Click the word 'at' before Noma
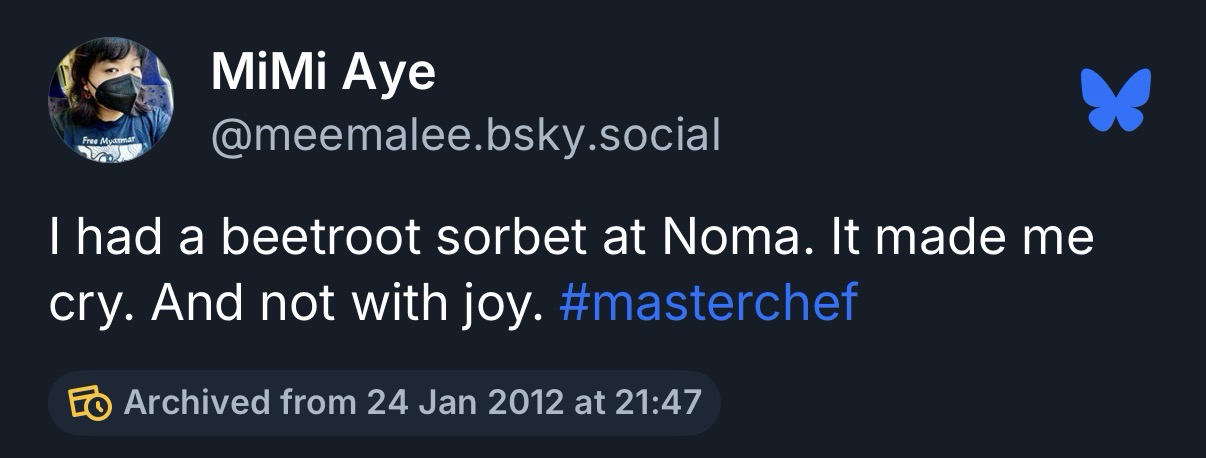 632,242
